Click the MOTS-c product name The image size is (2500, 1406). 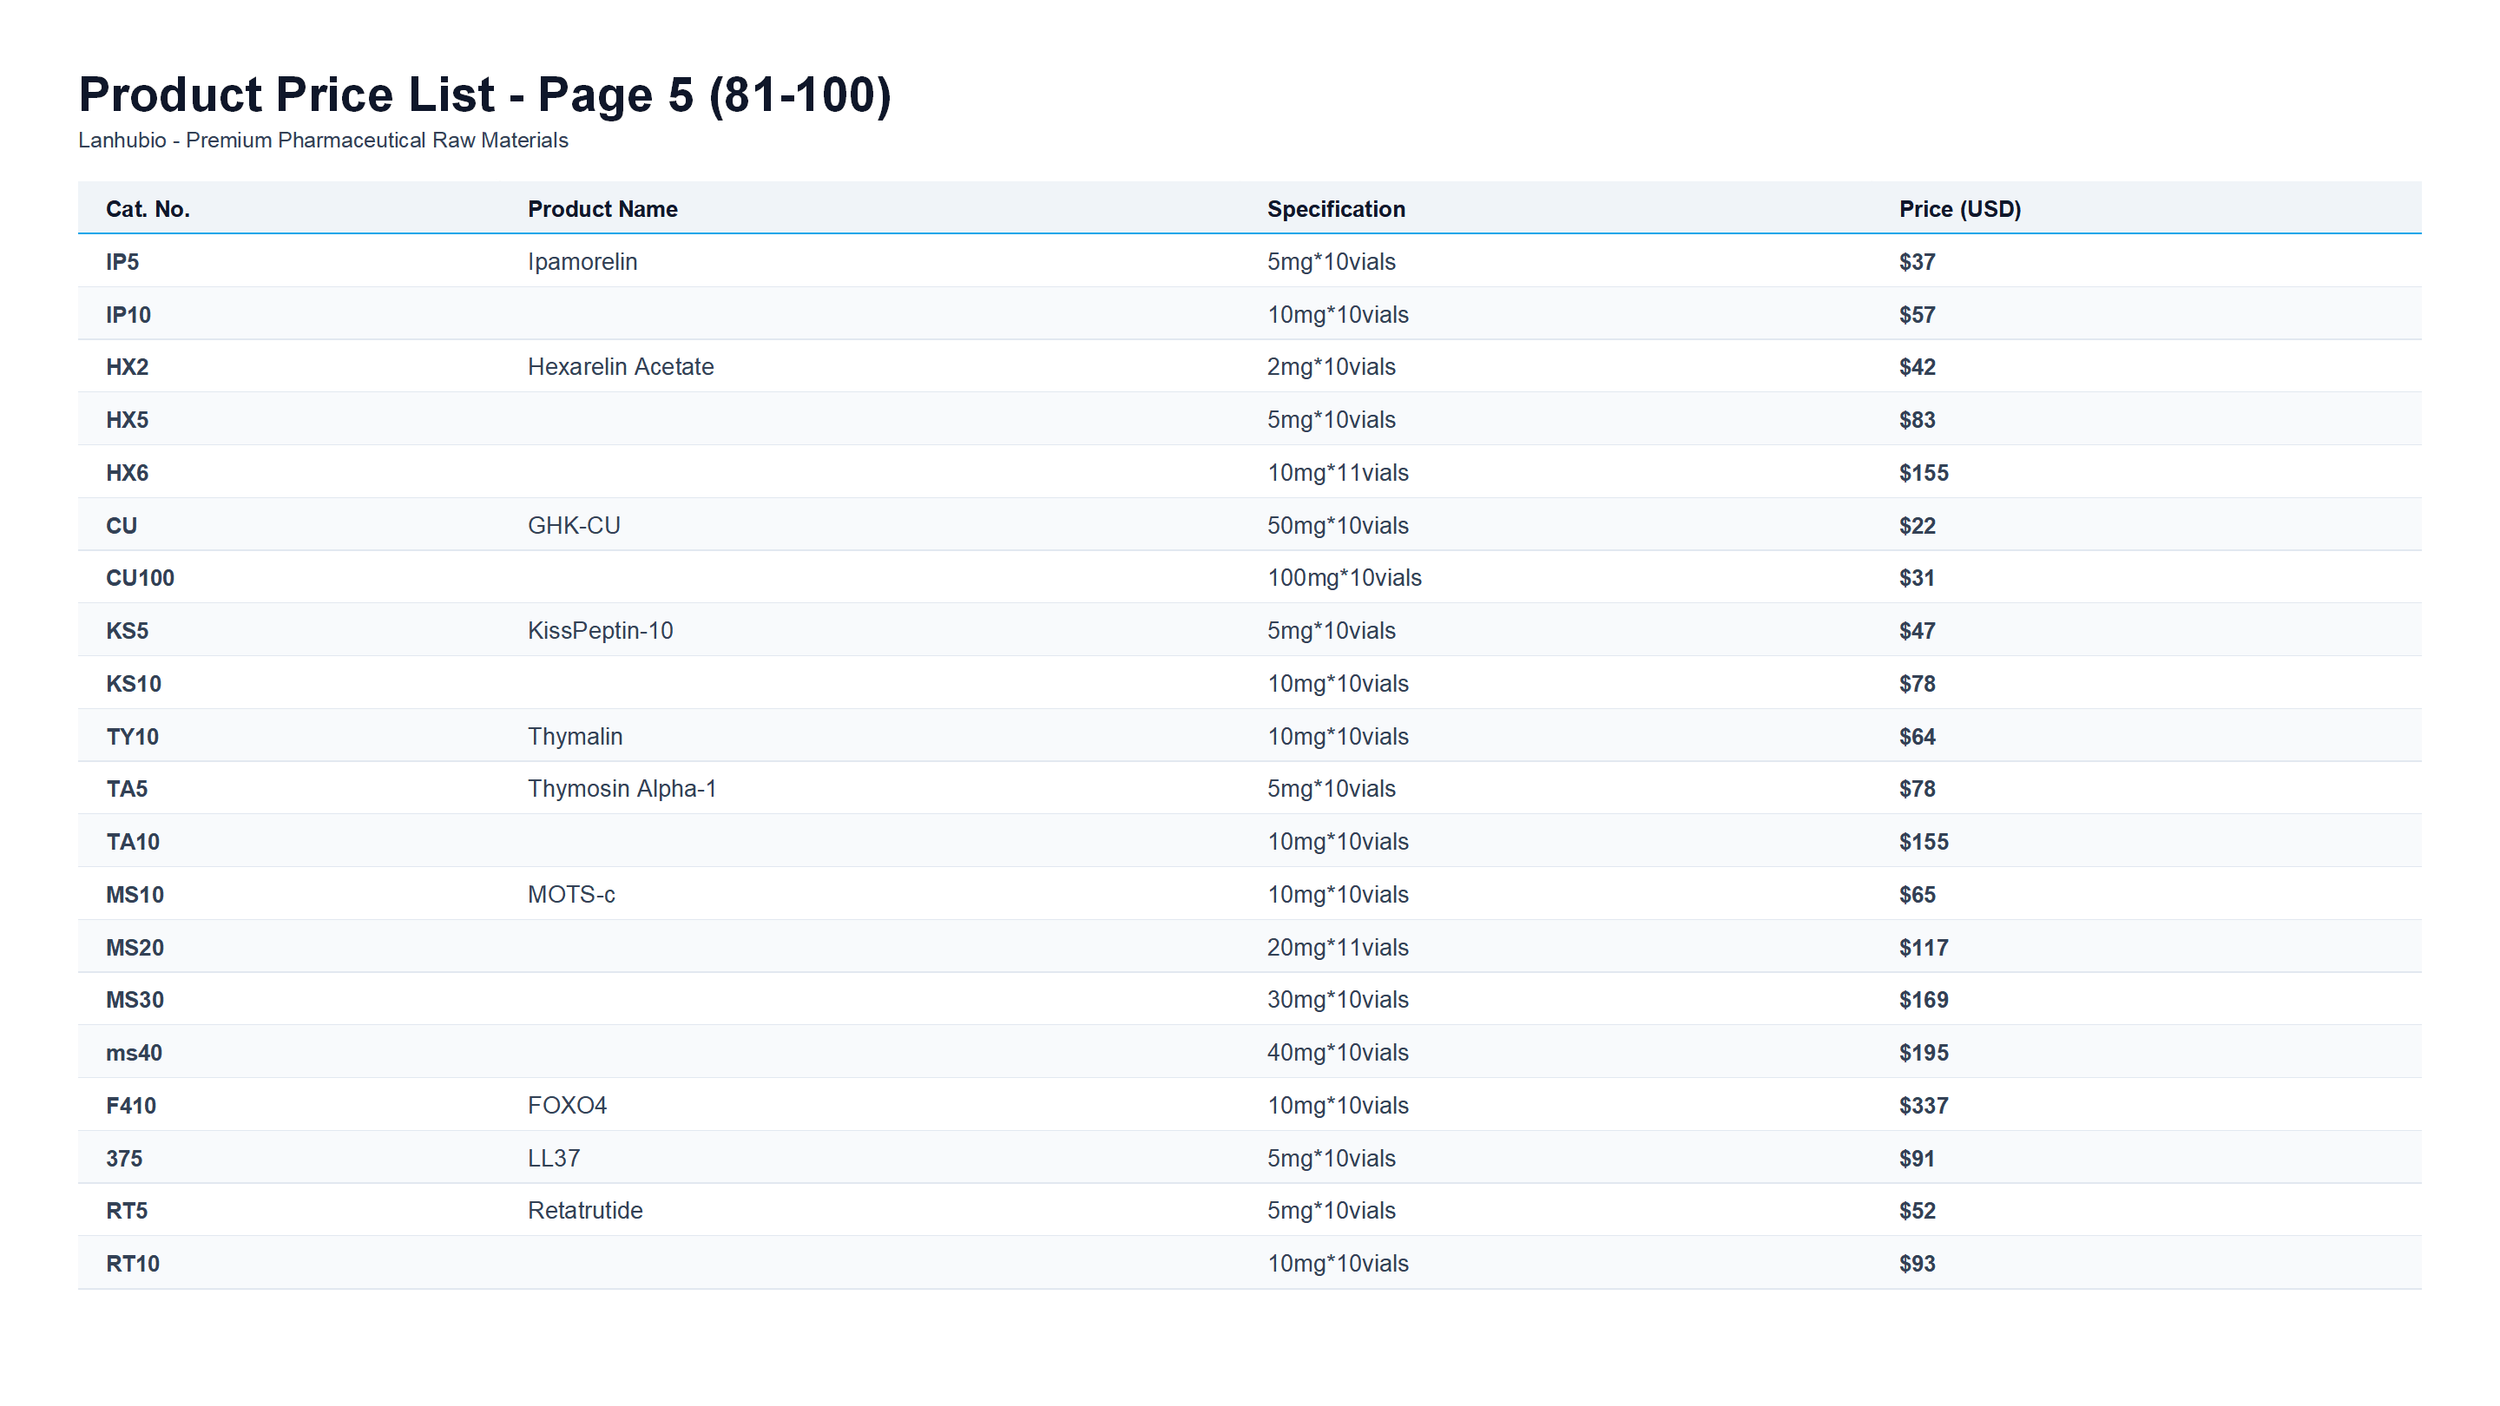(x=571, y=895)
